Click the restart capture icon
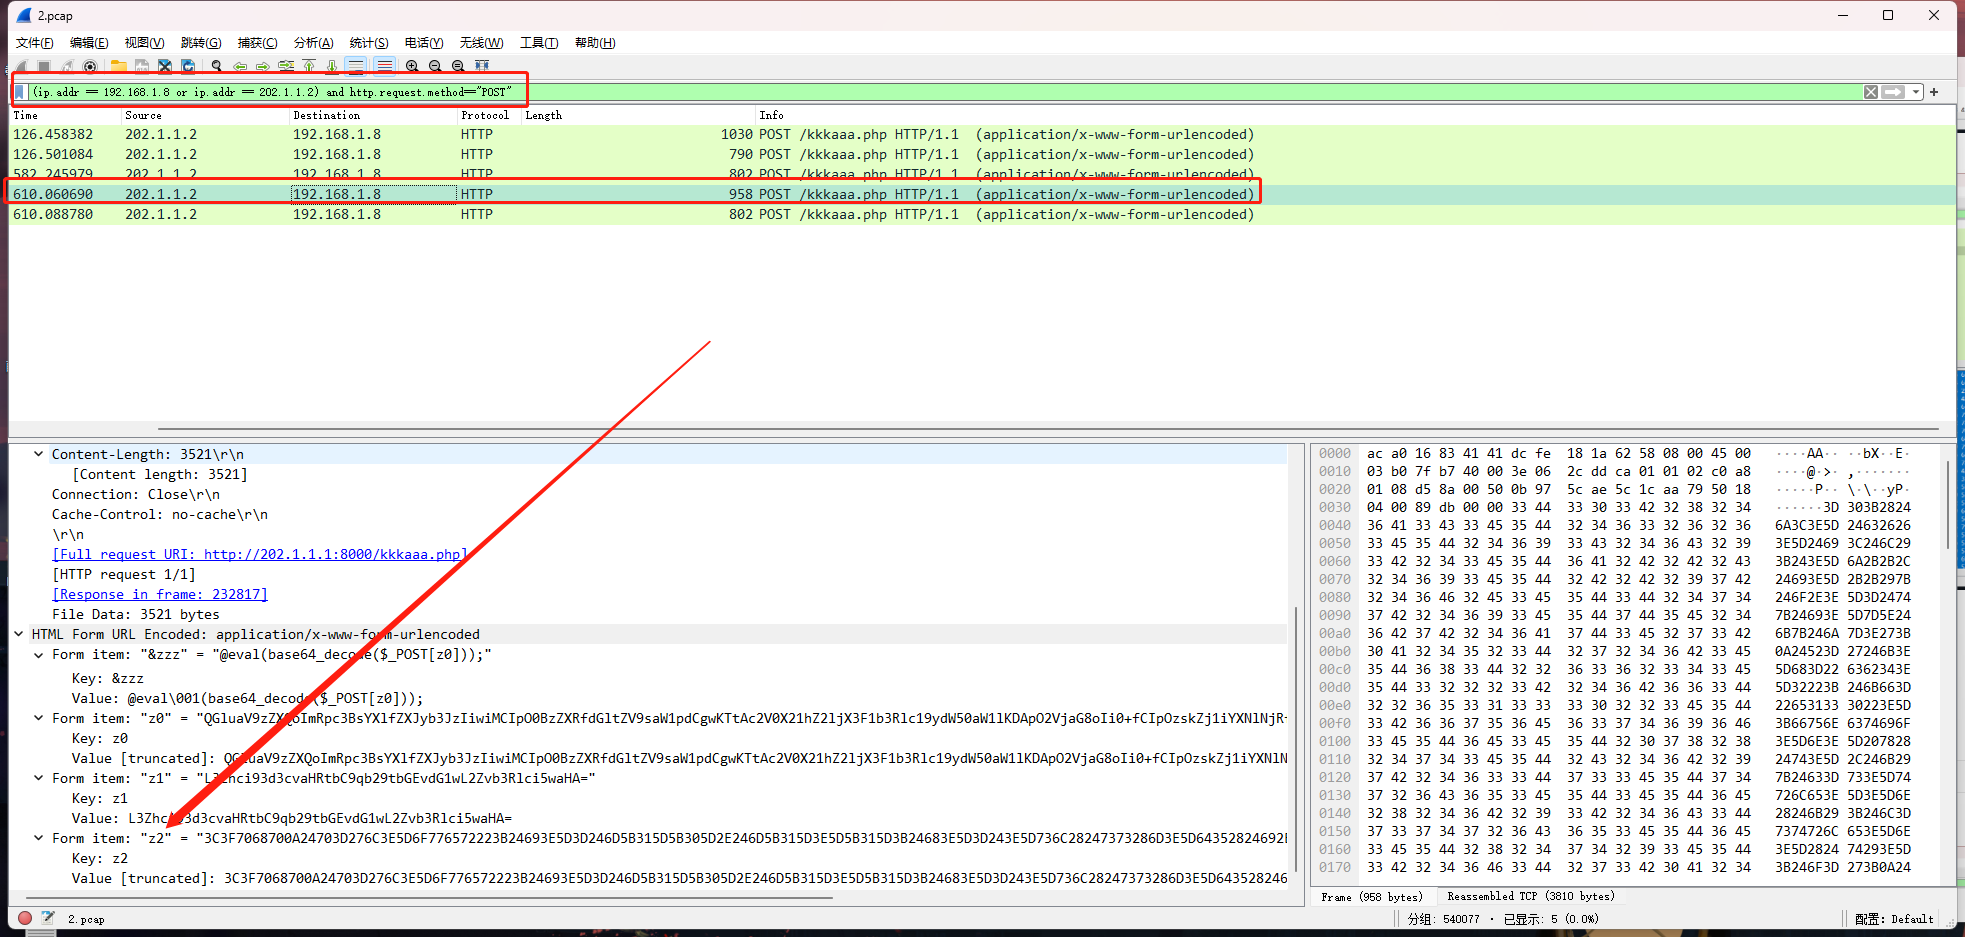Image resolution: width=1965 pixels, height=937 pixels. point(67,66)
